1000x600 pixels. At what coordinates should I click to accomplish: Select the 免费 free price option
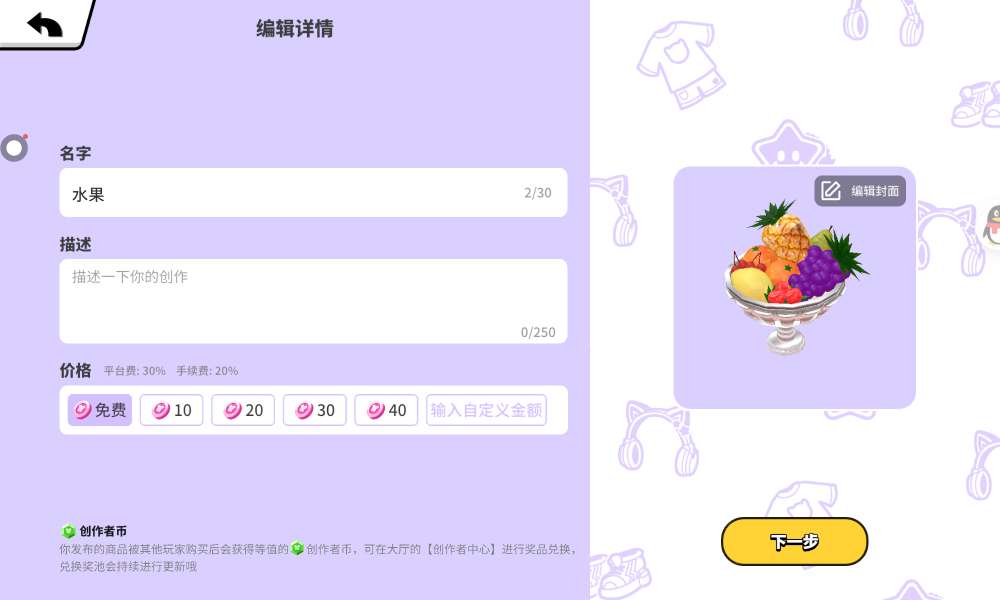tap(100, 410)
